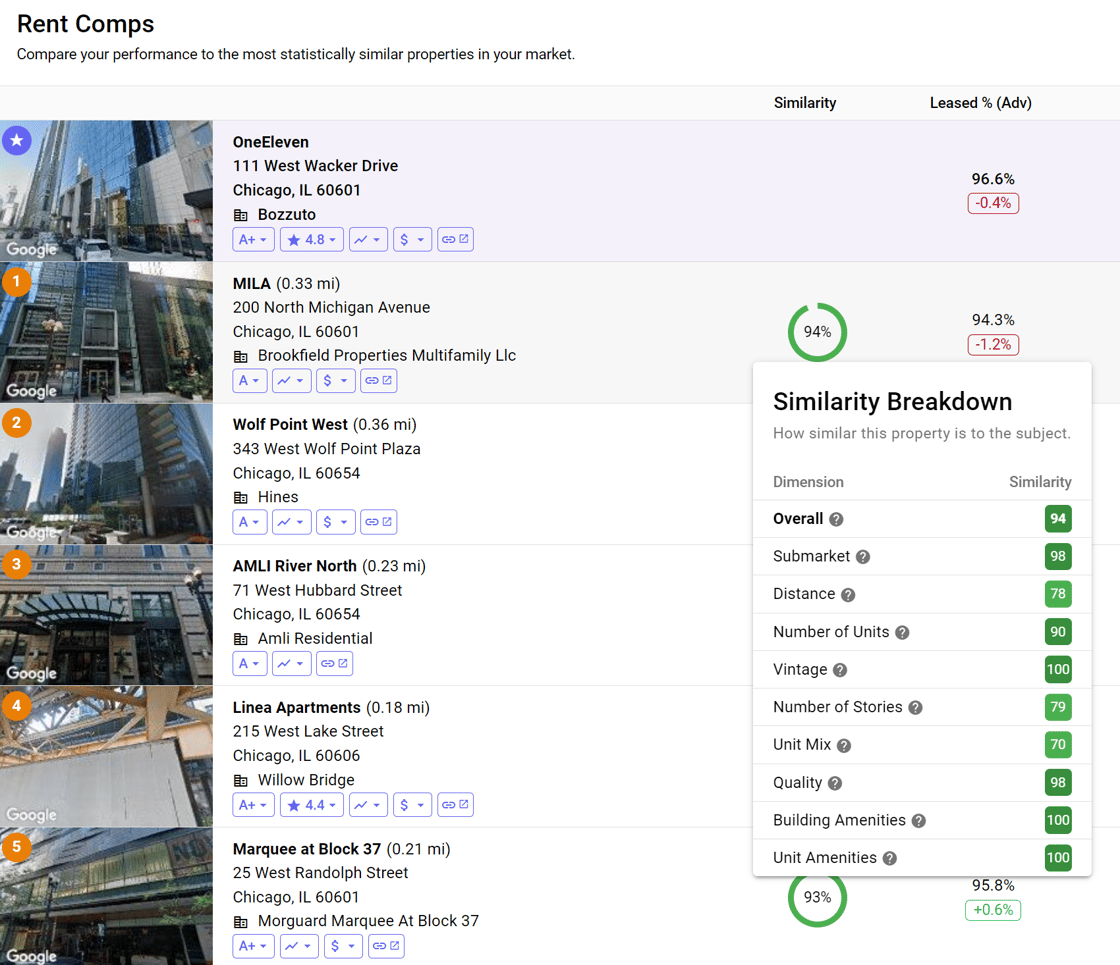Open the OneEleven external link icon
1120x965 pixels.
click(x=455, y=239)
